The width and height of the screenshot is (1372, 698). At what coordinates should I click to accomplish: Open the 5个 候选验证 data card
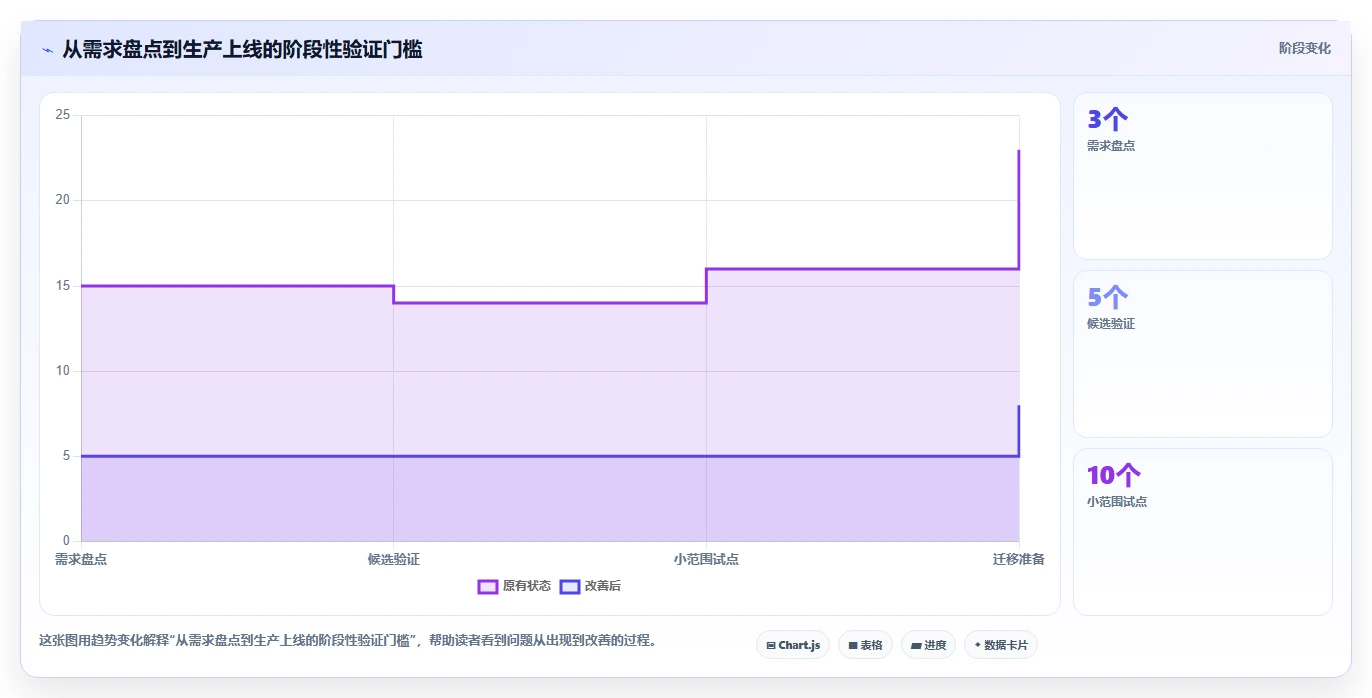1203,354
